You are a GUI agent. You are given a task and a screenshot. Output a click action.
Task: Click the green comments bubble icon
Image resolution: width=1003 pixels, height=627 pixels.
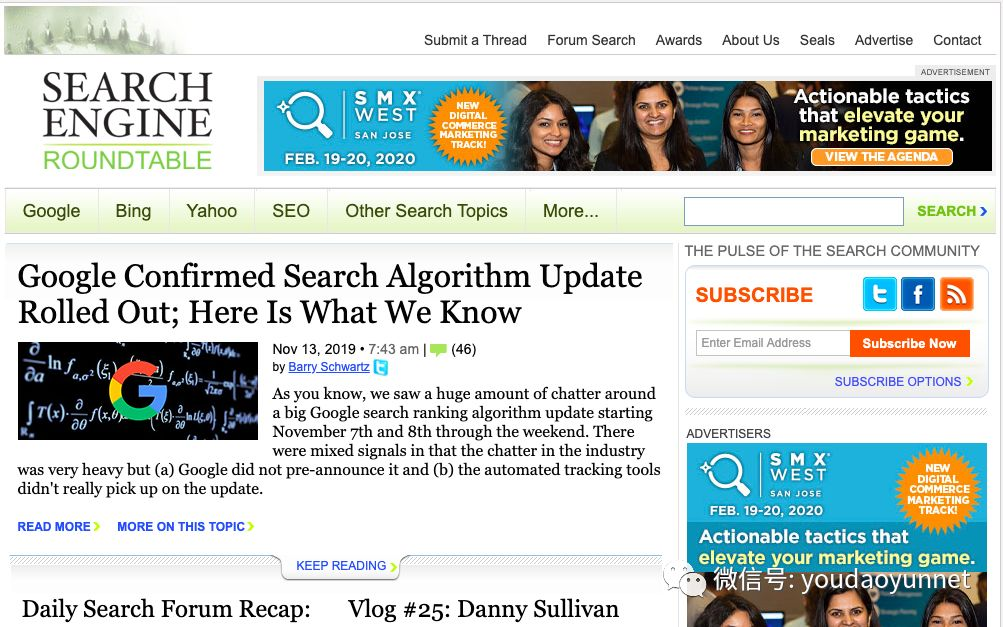(x=438, y=350)
